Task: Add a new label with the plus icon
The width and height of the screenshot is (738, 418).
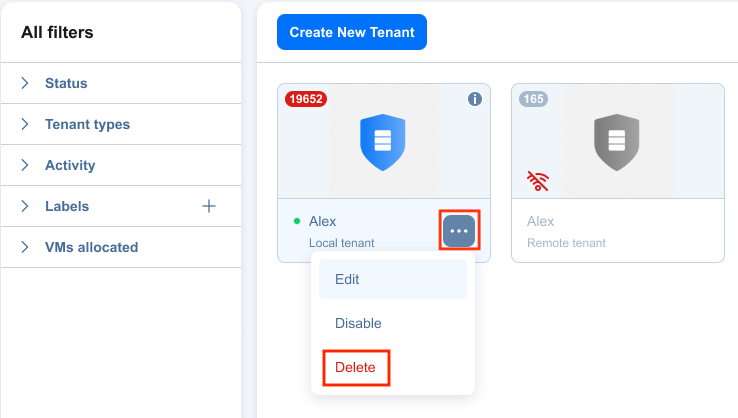Action: [x=209, y=206]
